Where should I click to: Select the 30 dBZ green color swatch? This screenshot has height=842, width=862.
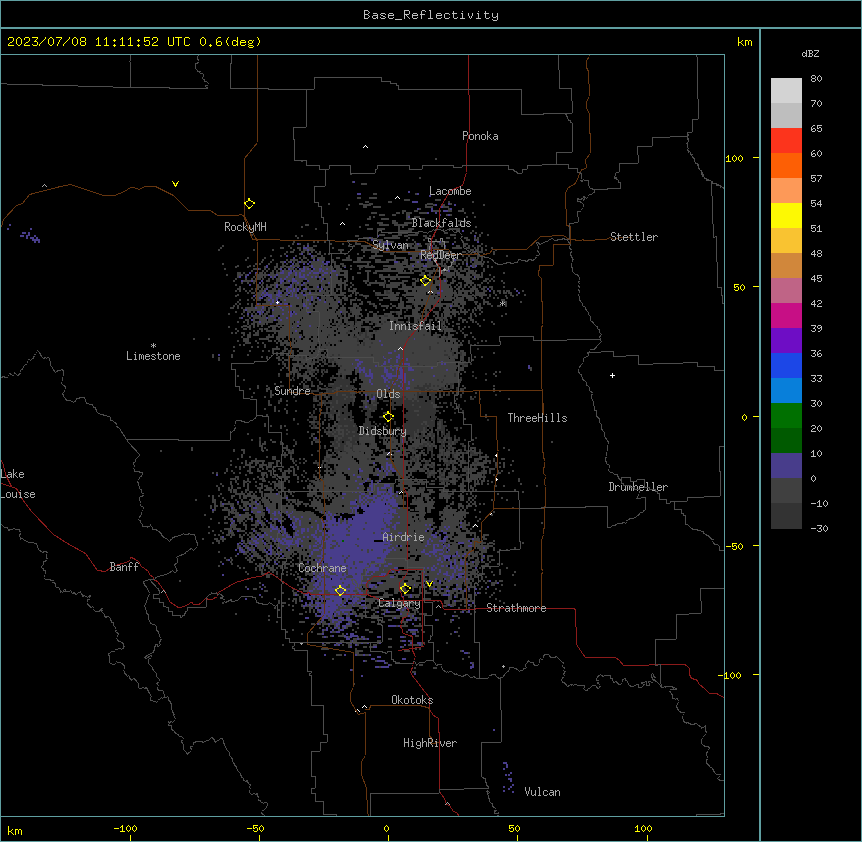(x=786, y=416)
